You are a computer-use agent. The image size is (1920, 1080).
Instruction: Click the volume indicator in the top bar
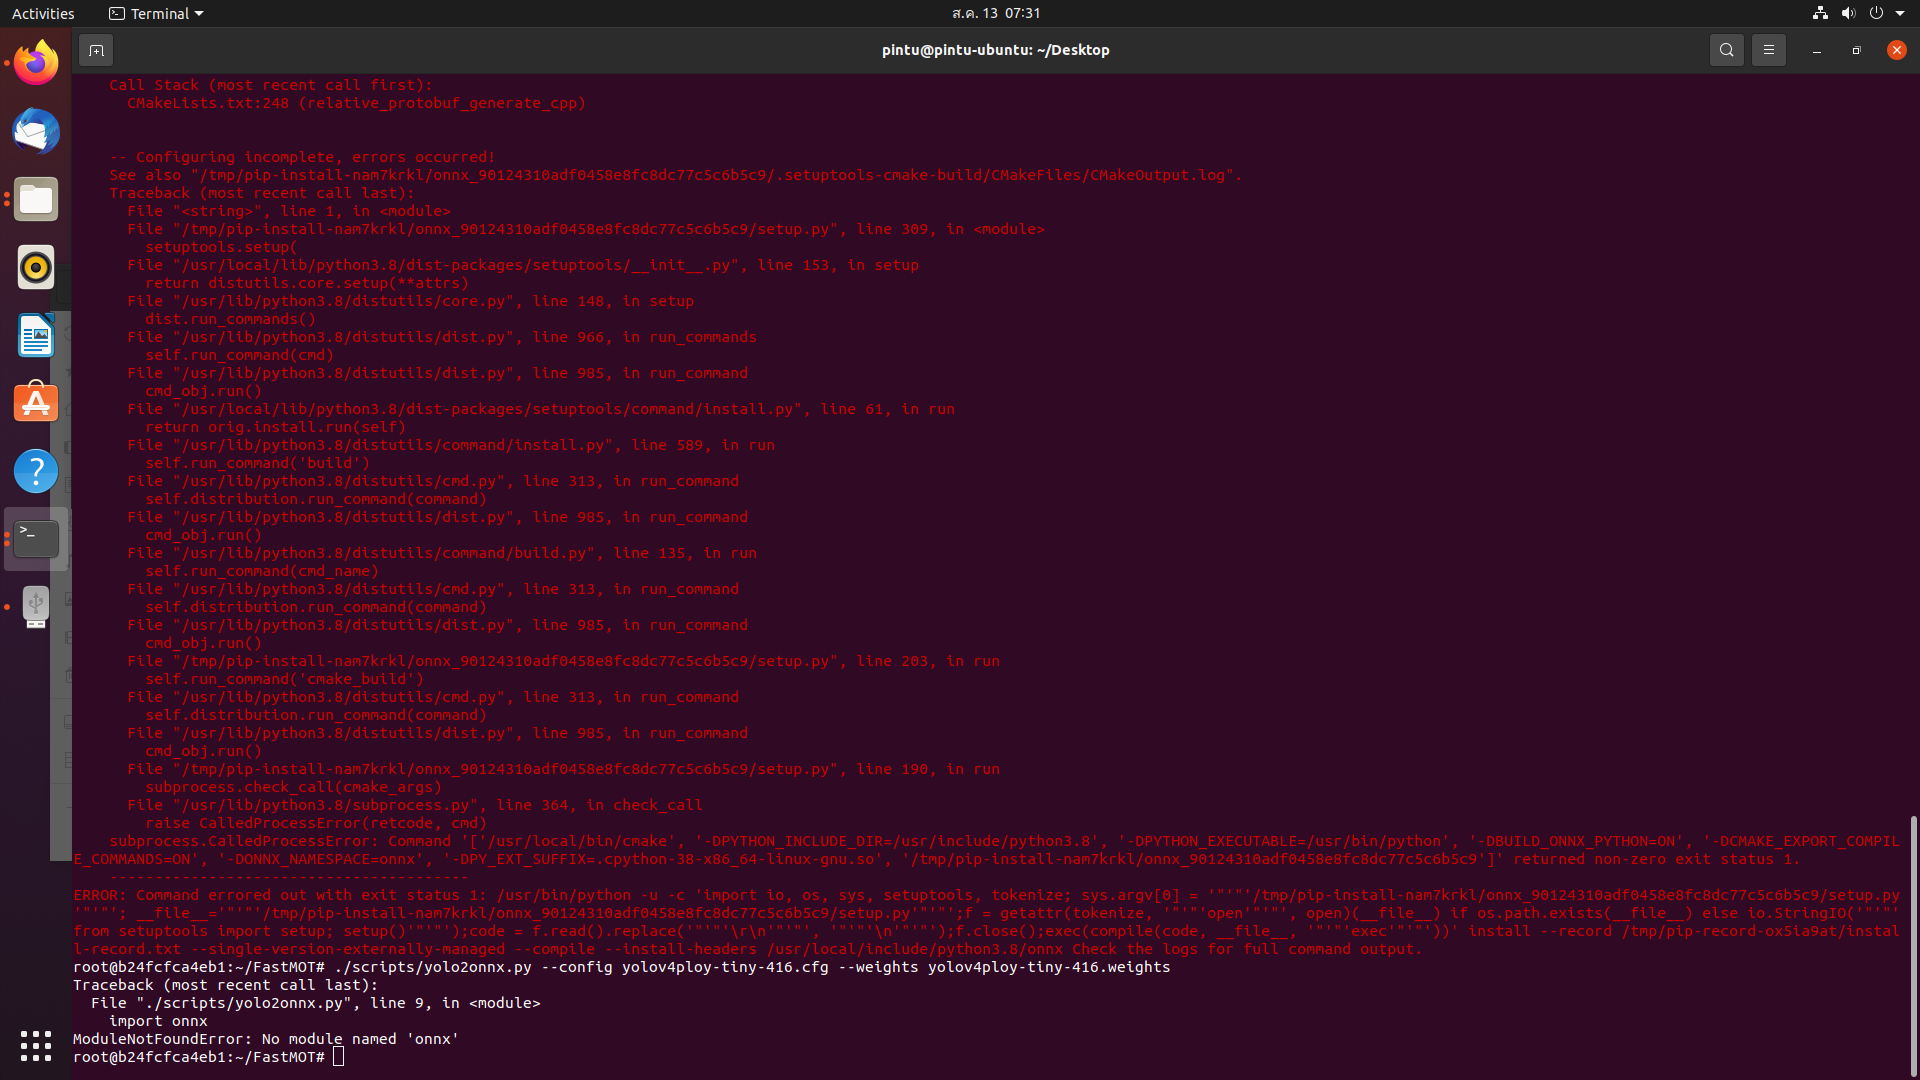tap(1847, 13)
